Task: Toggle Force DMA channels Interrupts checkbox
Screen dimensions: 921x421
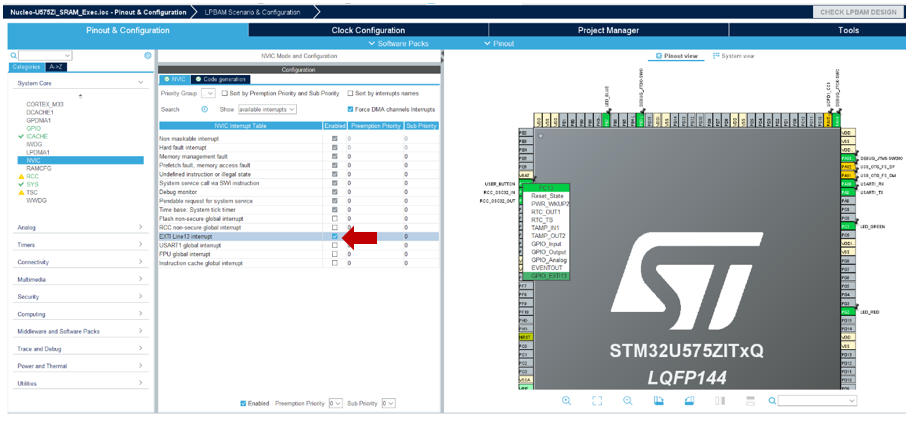Action: 350,109
